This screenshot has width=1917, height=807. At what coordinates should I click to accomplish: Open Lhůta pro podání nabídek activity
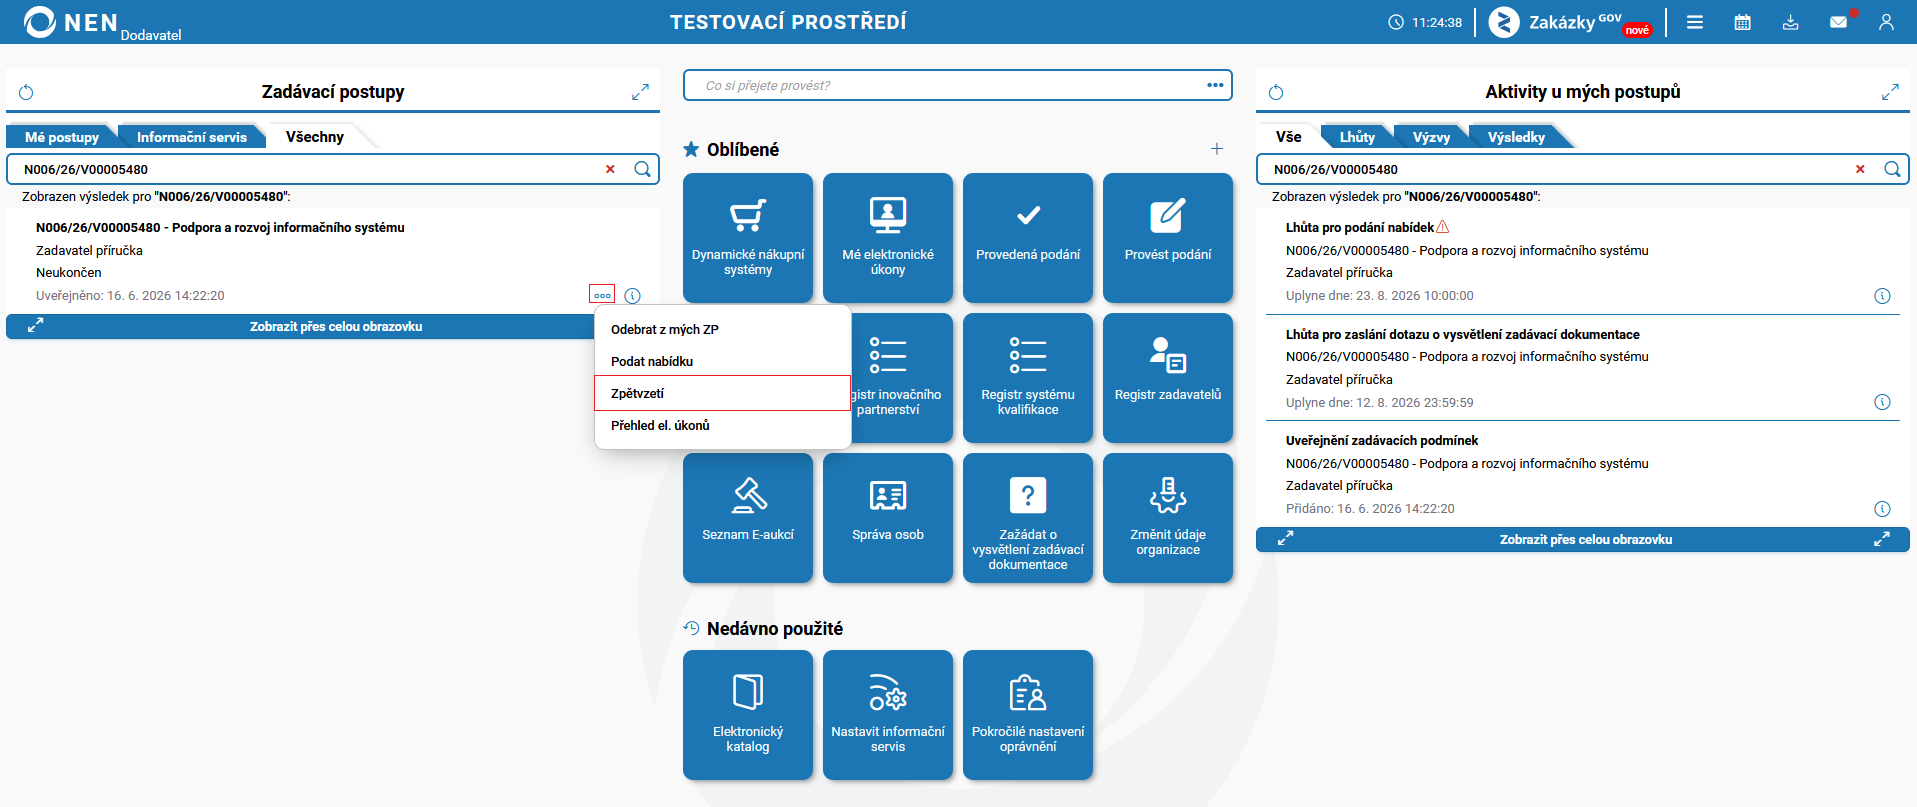pos(1360,227)
